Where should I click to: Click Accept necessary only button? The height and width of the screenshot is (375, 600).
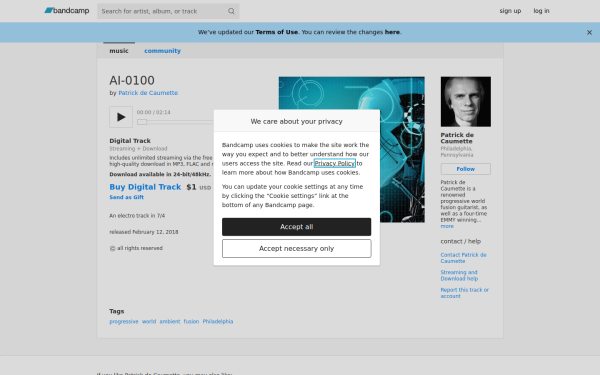point(297,249)
